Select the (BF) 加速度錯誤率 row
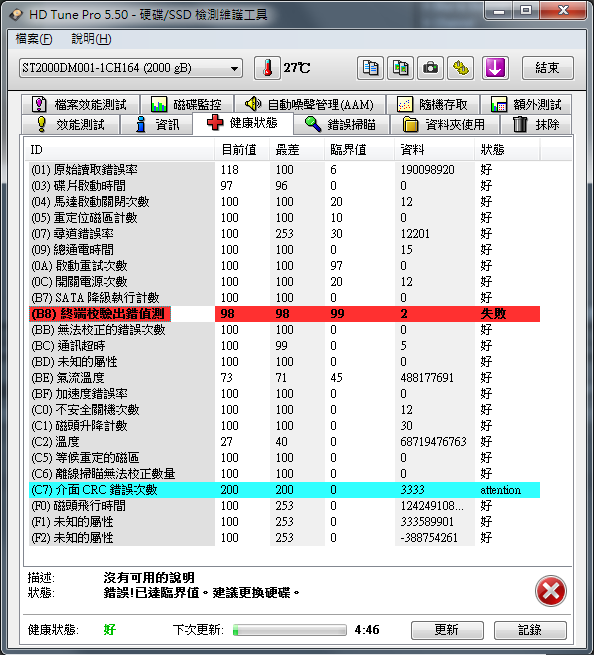Screen dimensions: 594x655 click(x=284, y=394)
